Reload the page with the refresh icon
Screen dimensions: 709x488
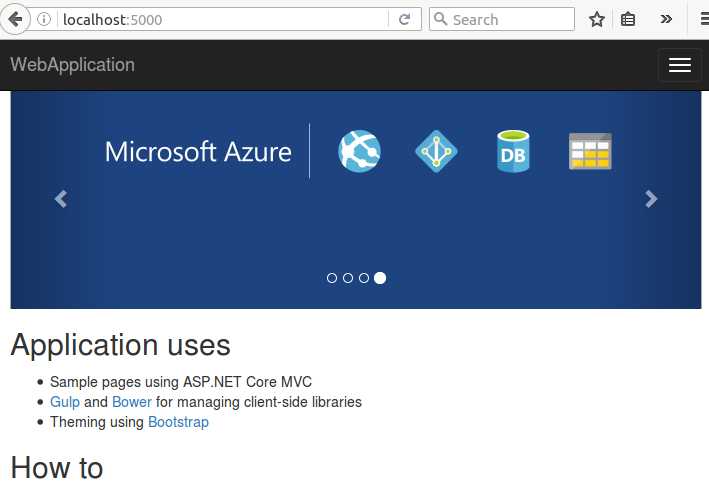tap(405, 19)
